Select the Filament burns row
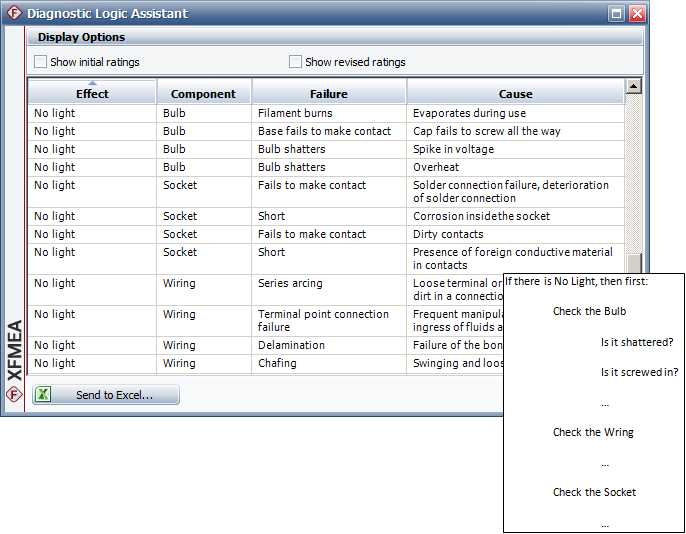The image size is (686, 534). coord(295,113)
